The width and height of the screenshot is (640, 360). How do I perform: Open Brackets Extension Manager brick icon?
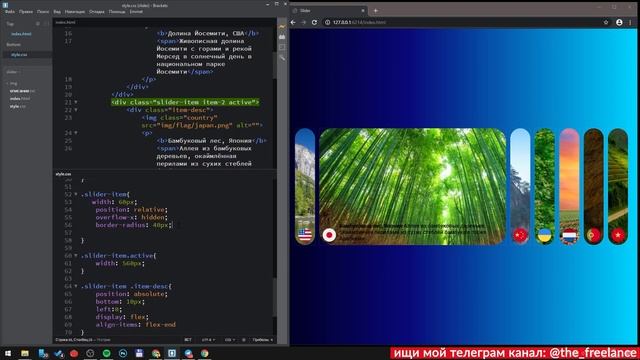pyautogui.click(x=282, y=37)
